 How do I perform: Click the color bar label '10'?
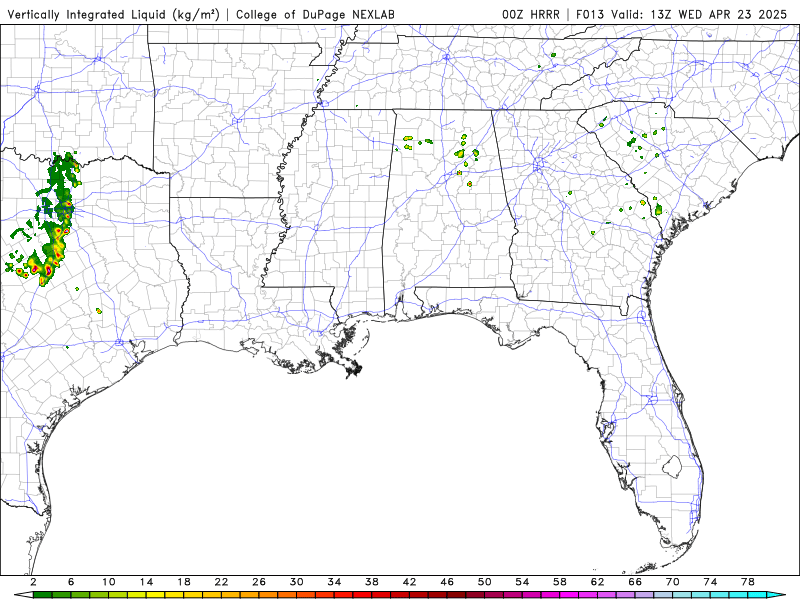[x=109, y=582]
